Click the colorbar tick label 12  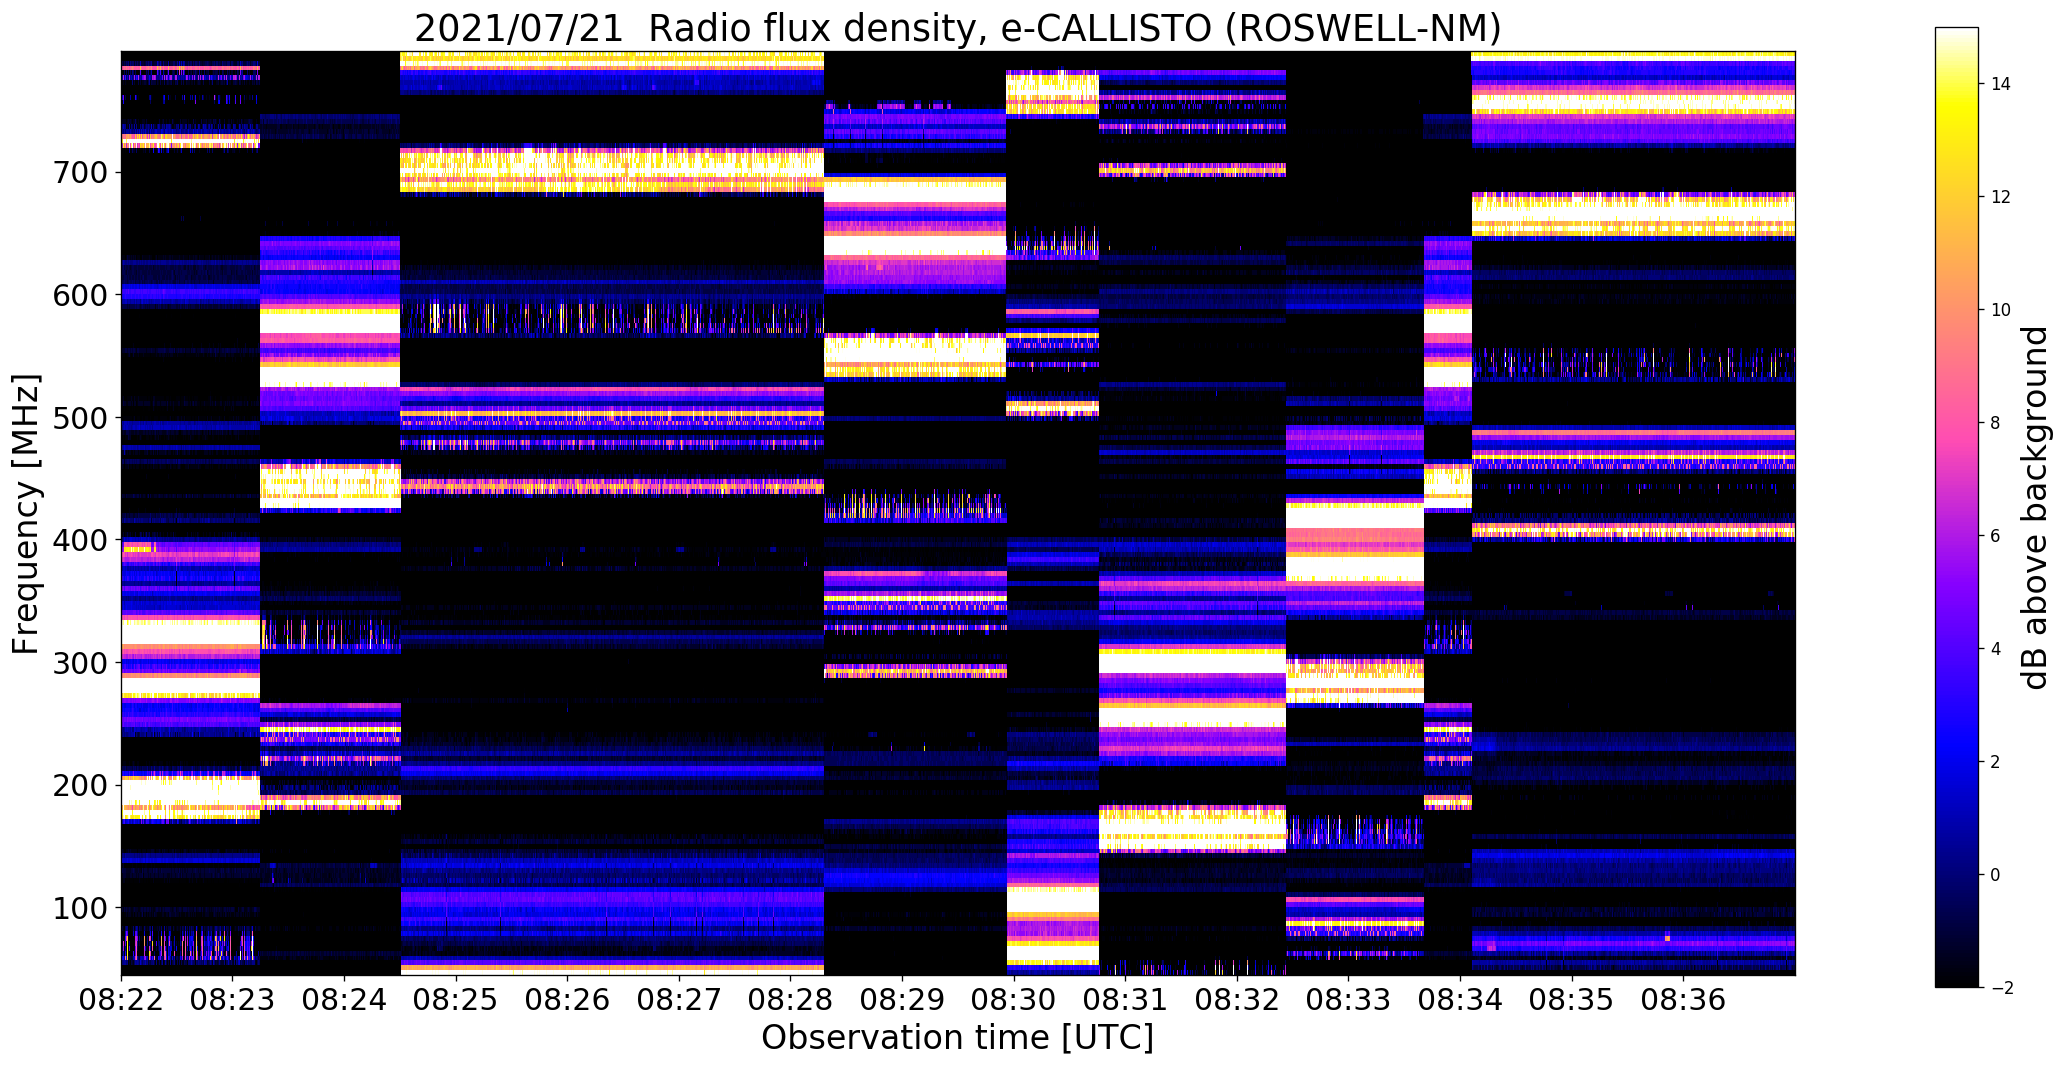tap(2001, 197)
